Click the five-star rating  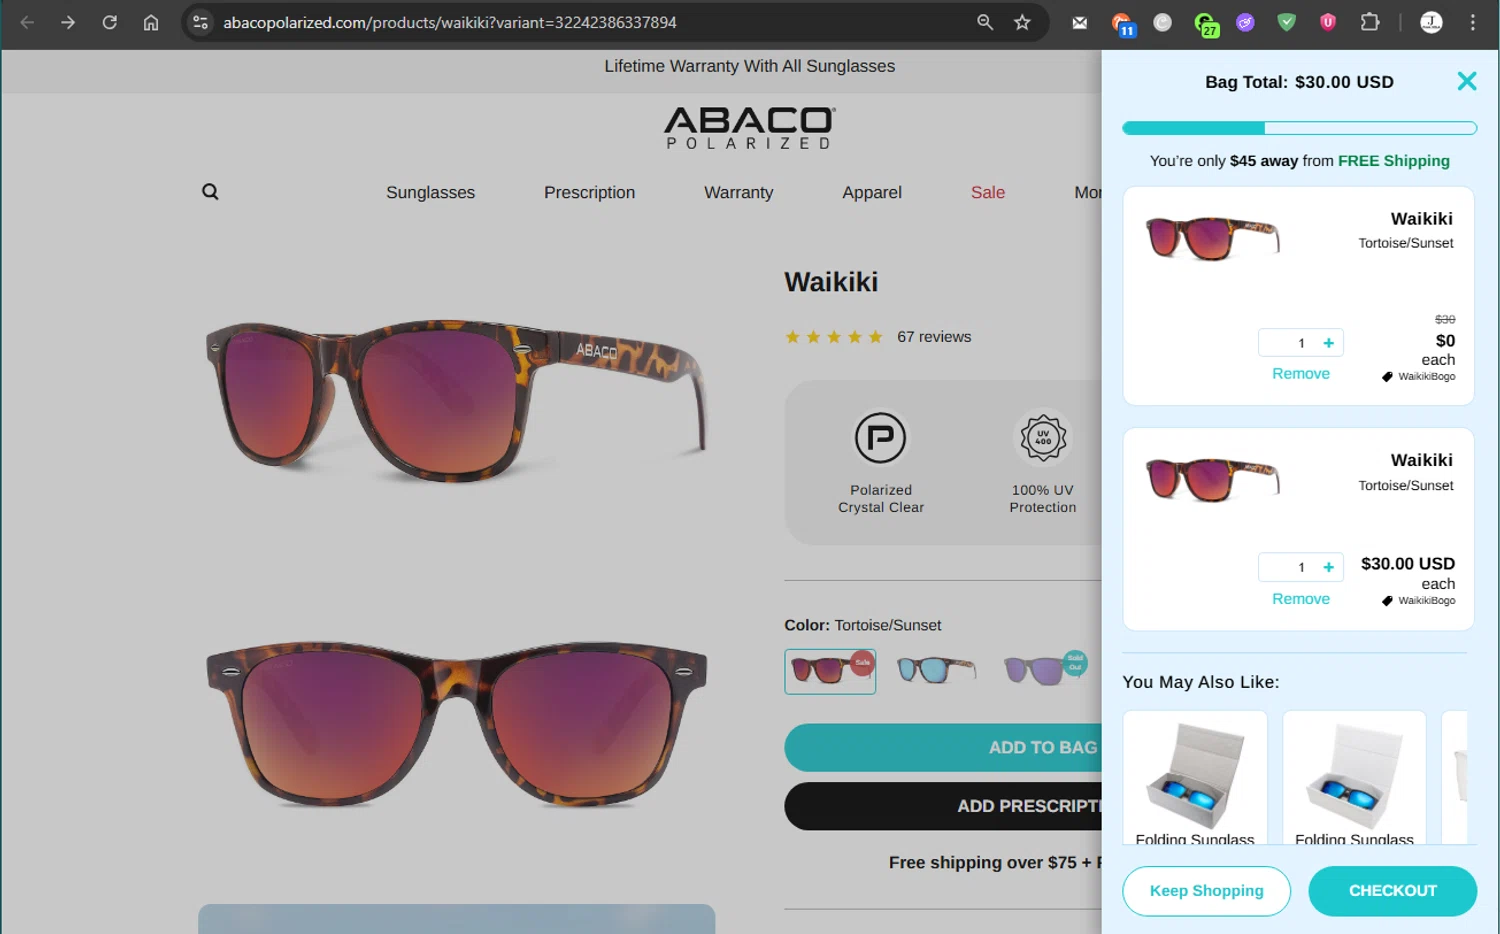[834, 337]
